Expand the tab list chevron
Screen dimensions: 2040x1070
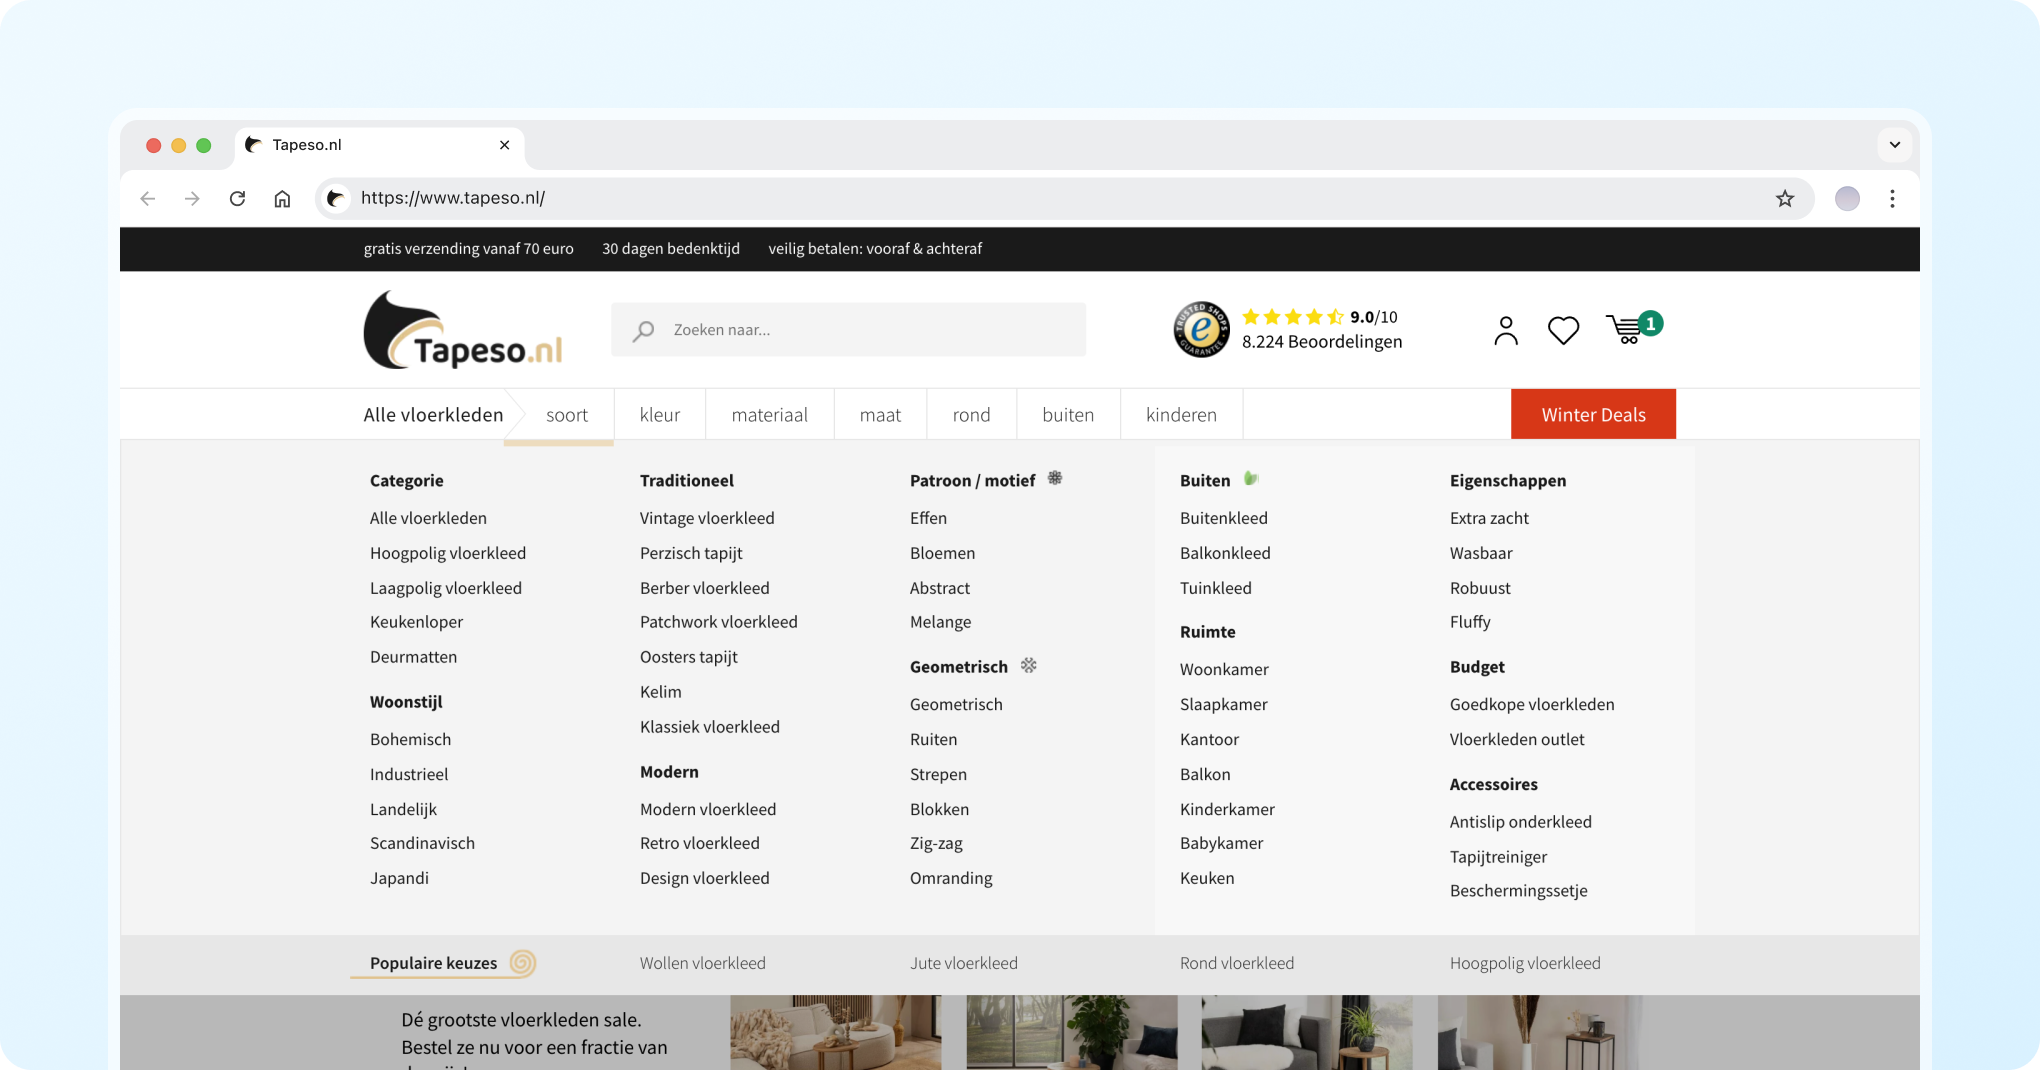pyautogui.click(x=1894, y=145)
